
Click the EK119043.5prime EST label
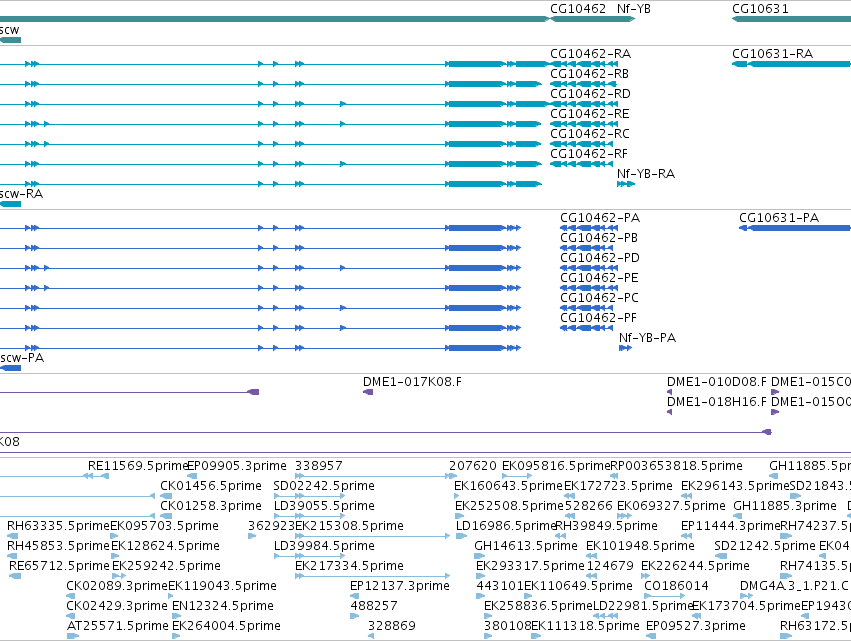(223, 586)
